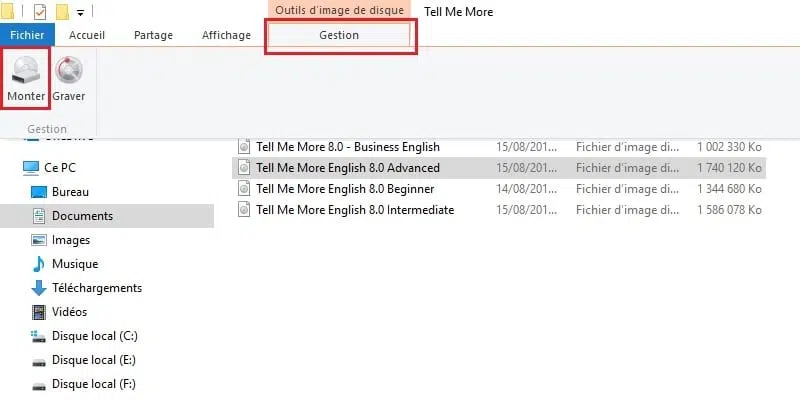Click the size value 1 002 330 Ko
This screenshot has height=403, width=800.
click(730, 147)
